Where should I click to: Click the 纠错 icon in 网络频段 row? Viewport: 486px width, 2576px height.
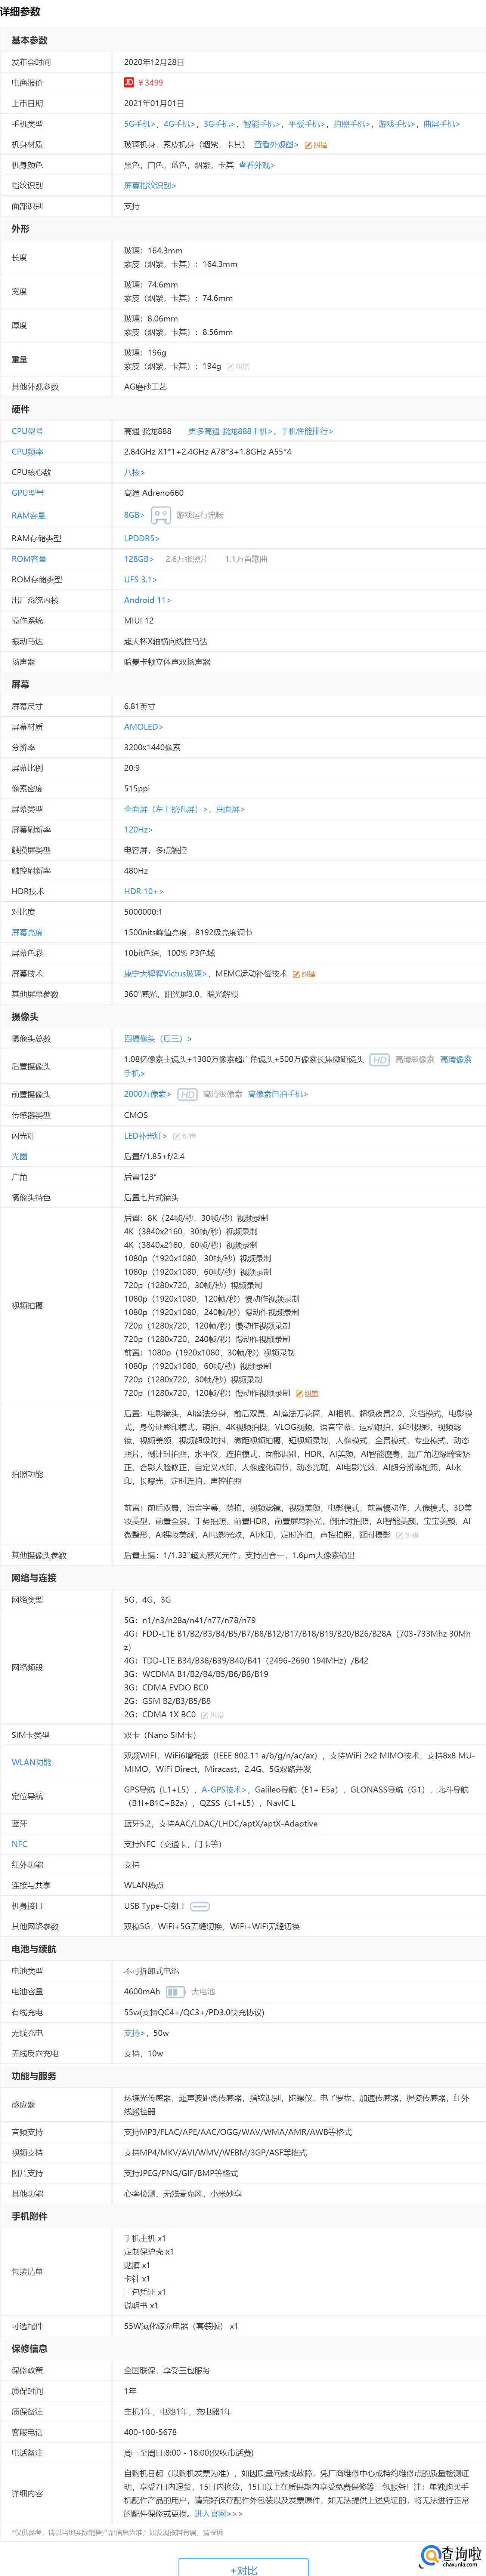[212, 1715]
